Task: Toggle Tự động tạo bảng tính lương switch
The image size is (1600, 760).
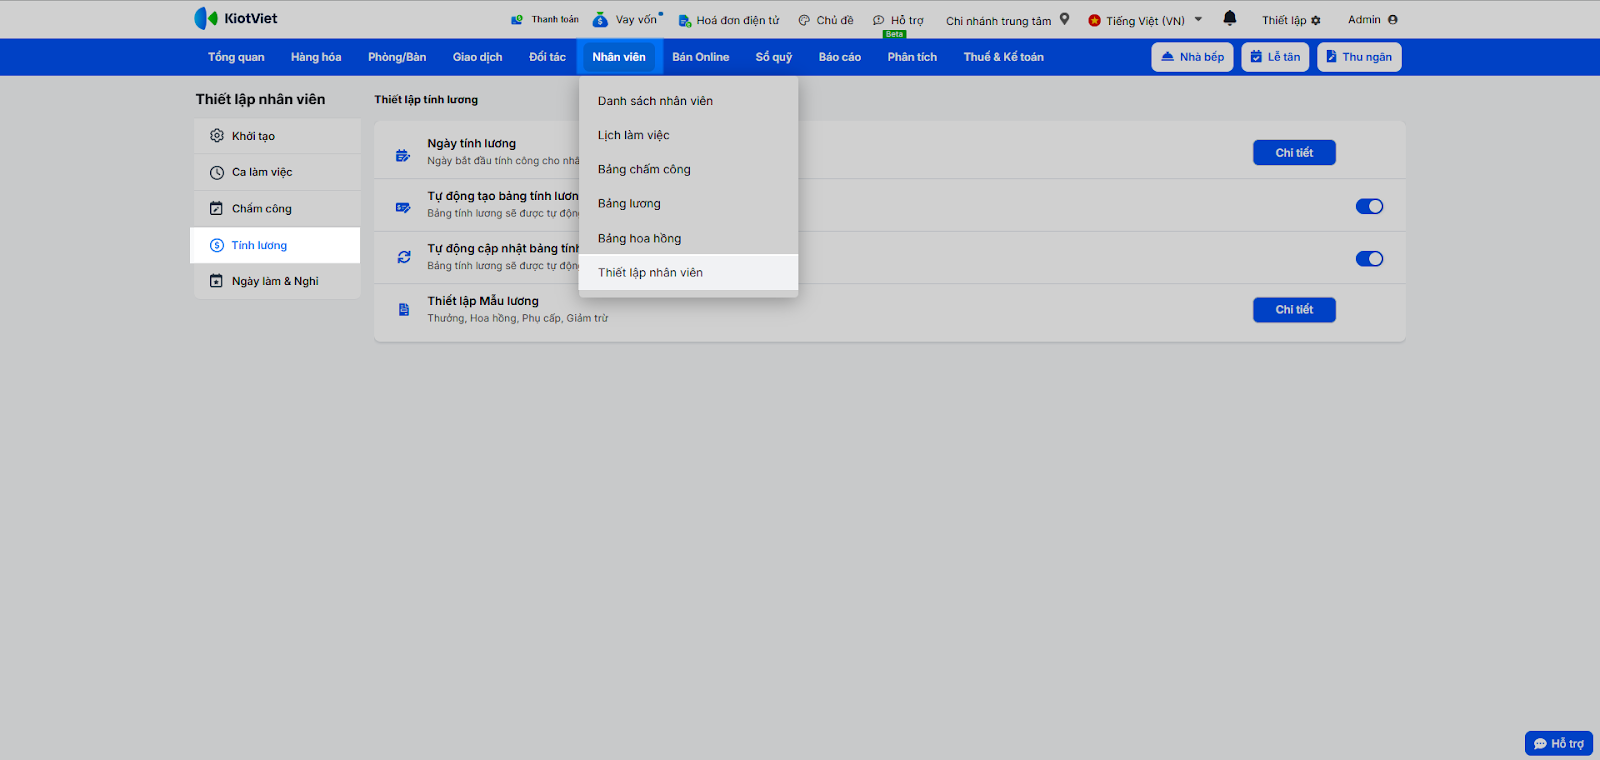Action: (1369, 206)
